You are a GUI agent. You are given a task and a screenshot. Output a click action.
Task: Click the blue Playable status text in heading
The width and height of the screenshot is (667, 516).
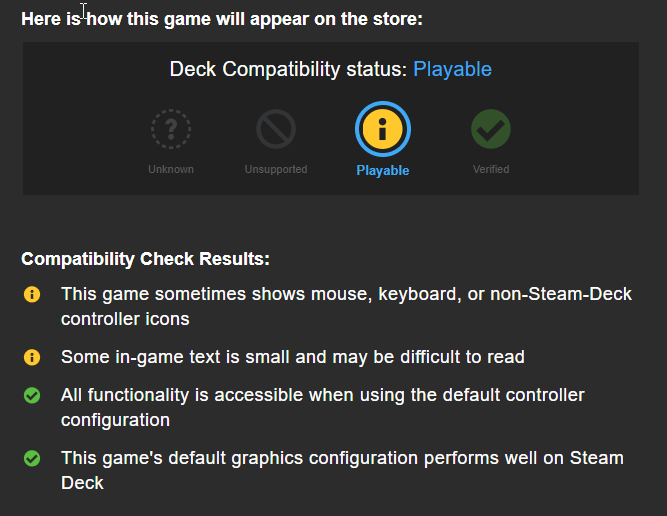(452, 69)
